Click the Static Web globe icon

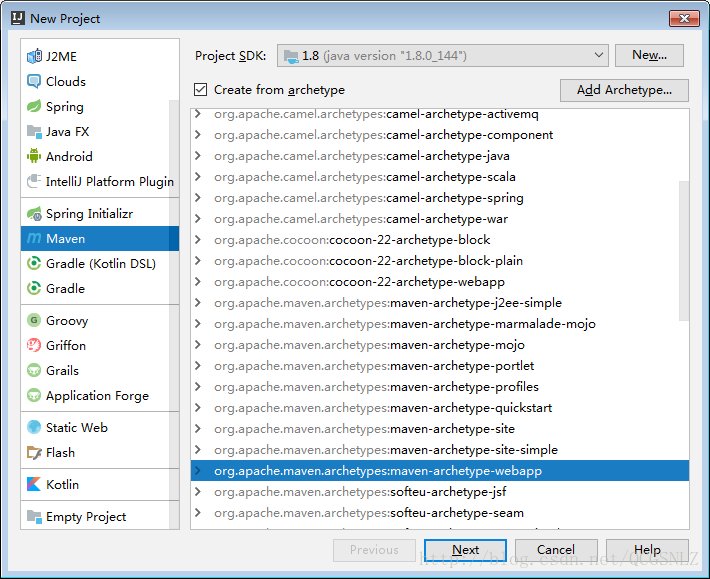[34, 427]
